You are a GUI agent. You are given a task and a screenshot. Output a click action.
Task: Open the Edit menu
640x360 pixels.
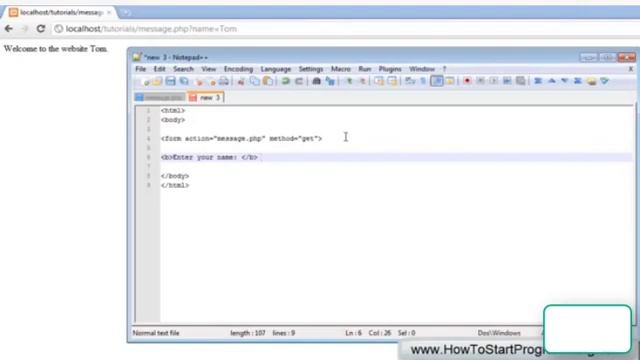click(x=160, y=69)
